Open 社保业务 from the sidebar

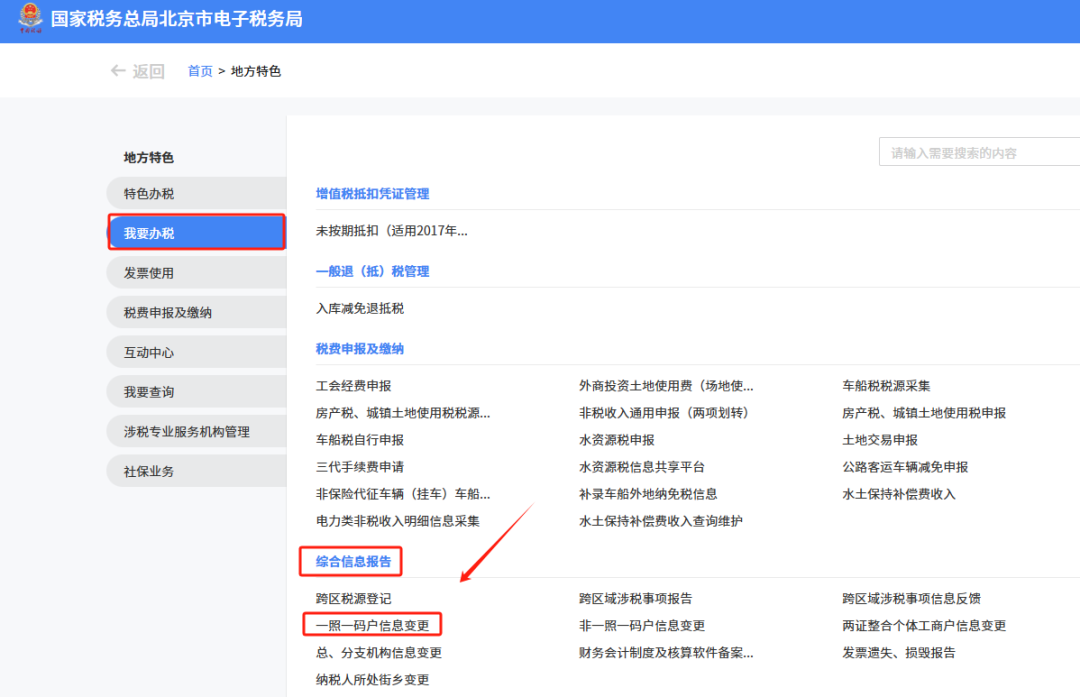pyautogui.click(x=196, y=470)
